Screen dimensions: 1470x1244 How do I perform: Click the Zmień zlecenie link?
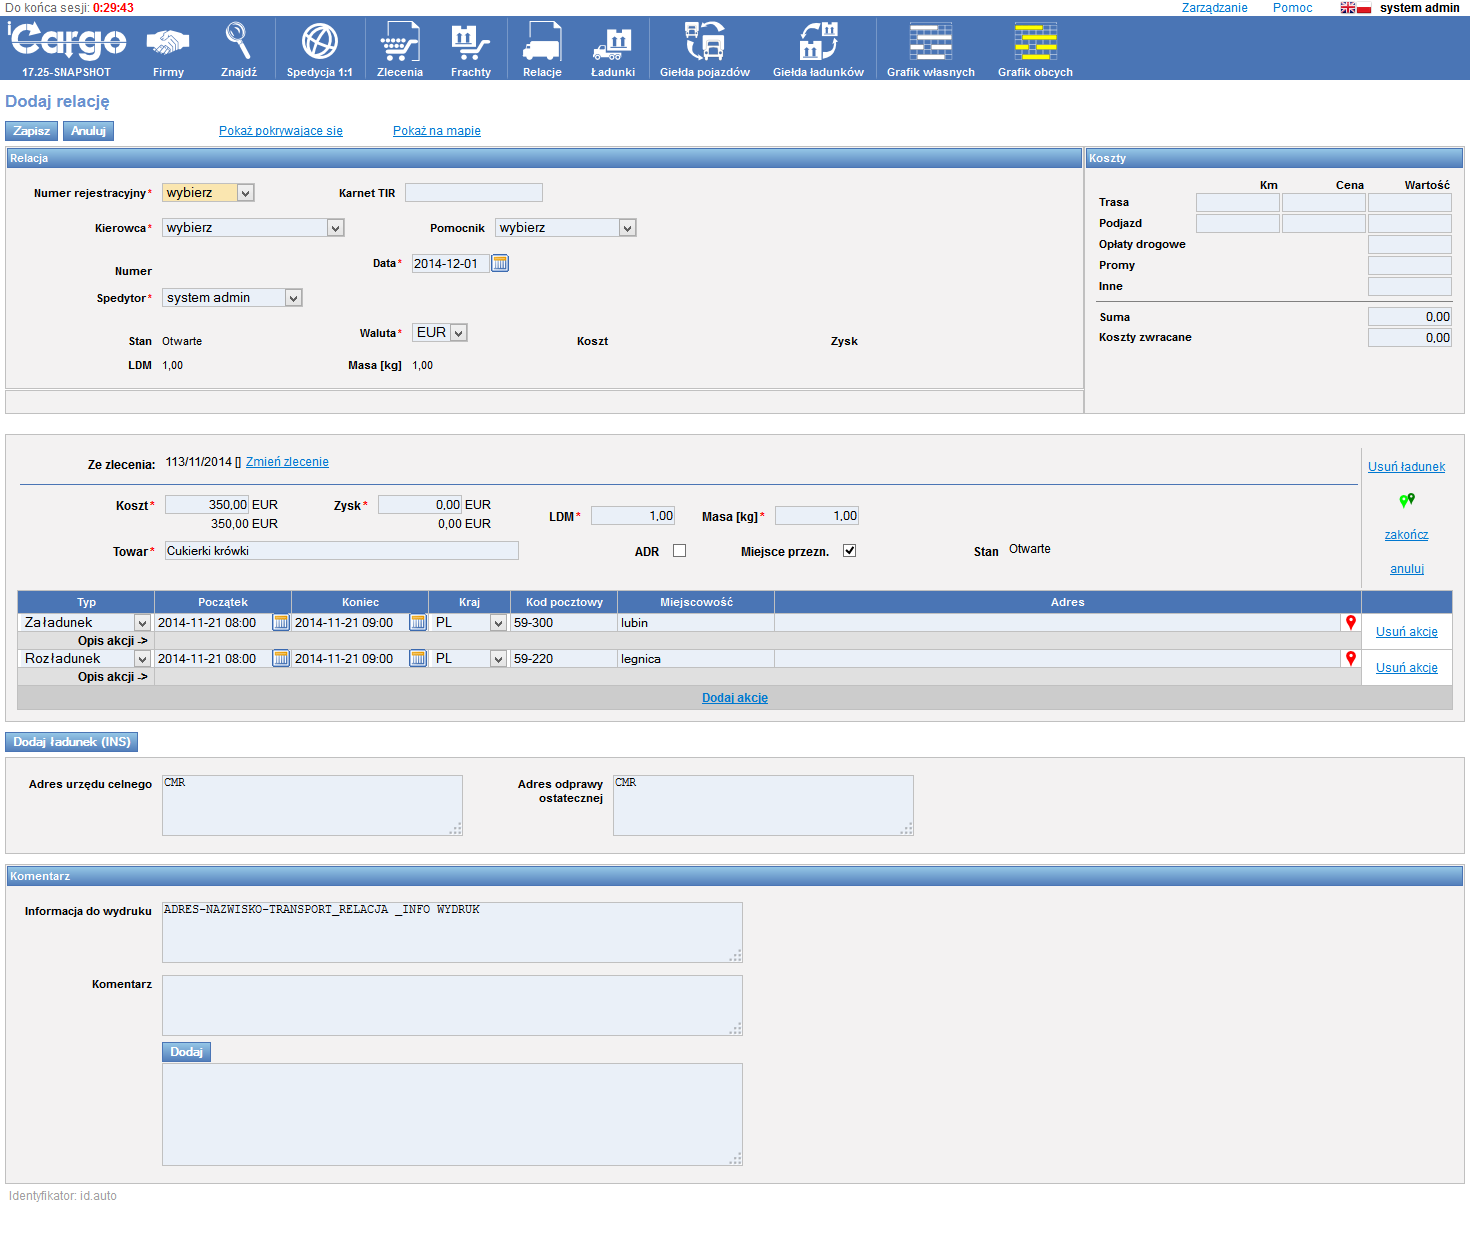coord(287,462)
